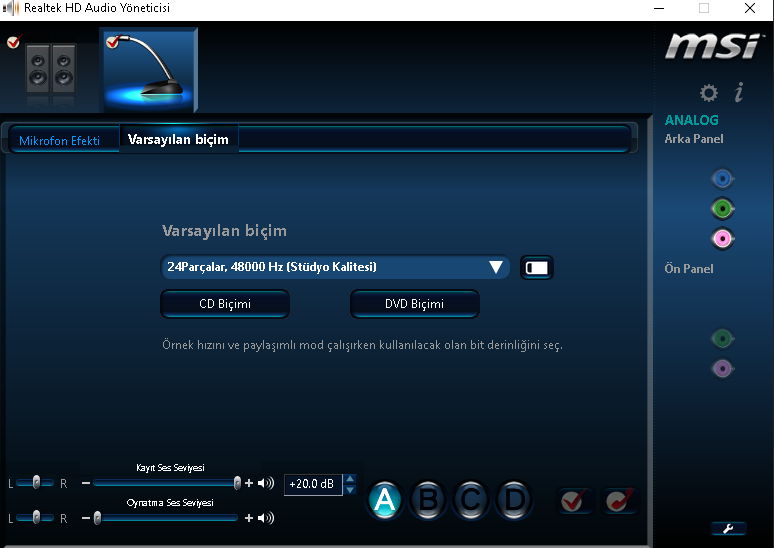Click the recording L-R balance slider

pyautogui.click(x=35, y=483)
